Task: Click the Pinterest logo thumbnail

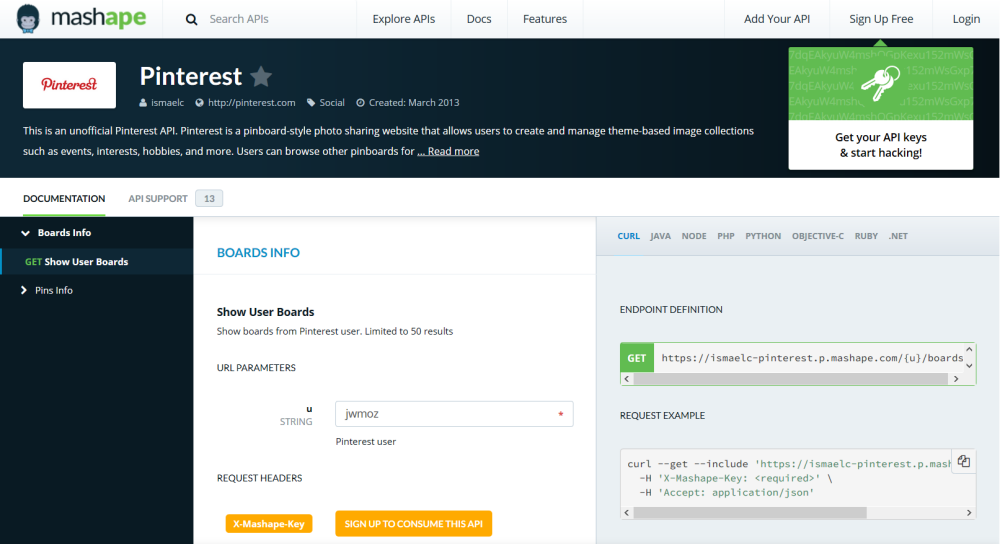Action: point(70,85)
